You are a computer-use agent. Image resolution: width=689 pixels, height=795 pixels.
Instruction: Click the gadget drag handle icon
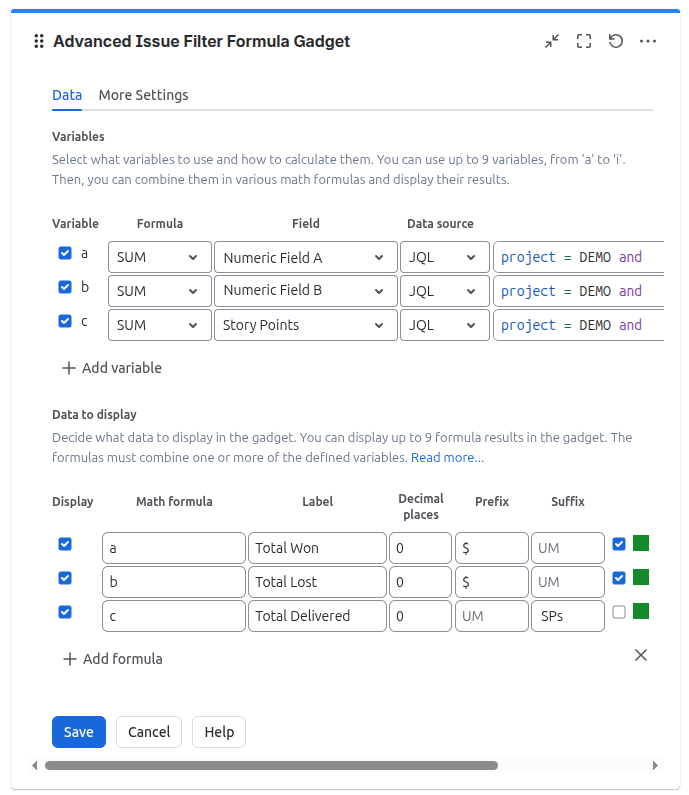pyautogui.click(x=39, y=41)
